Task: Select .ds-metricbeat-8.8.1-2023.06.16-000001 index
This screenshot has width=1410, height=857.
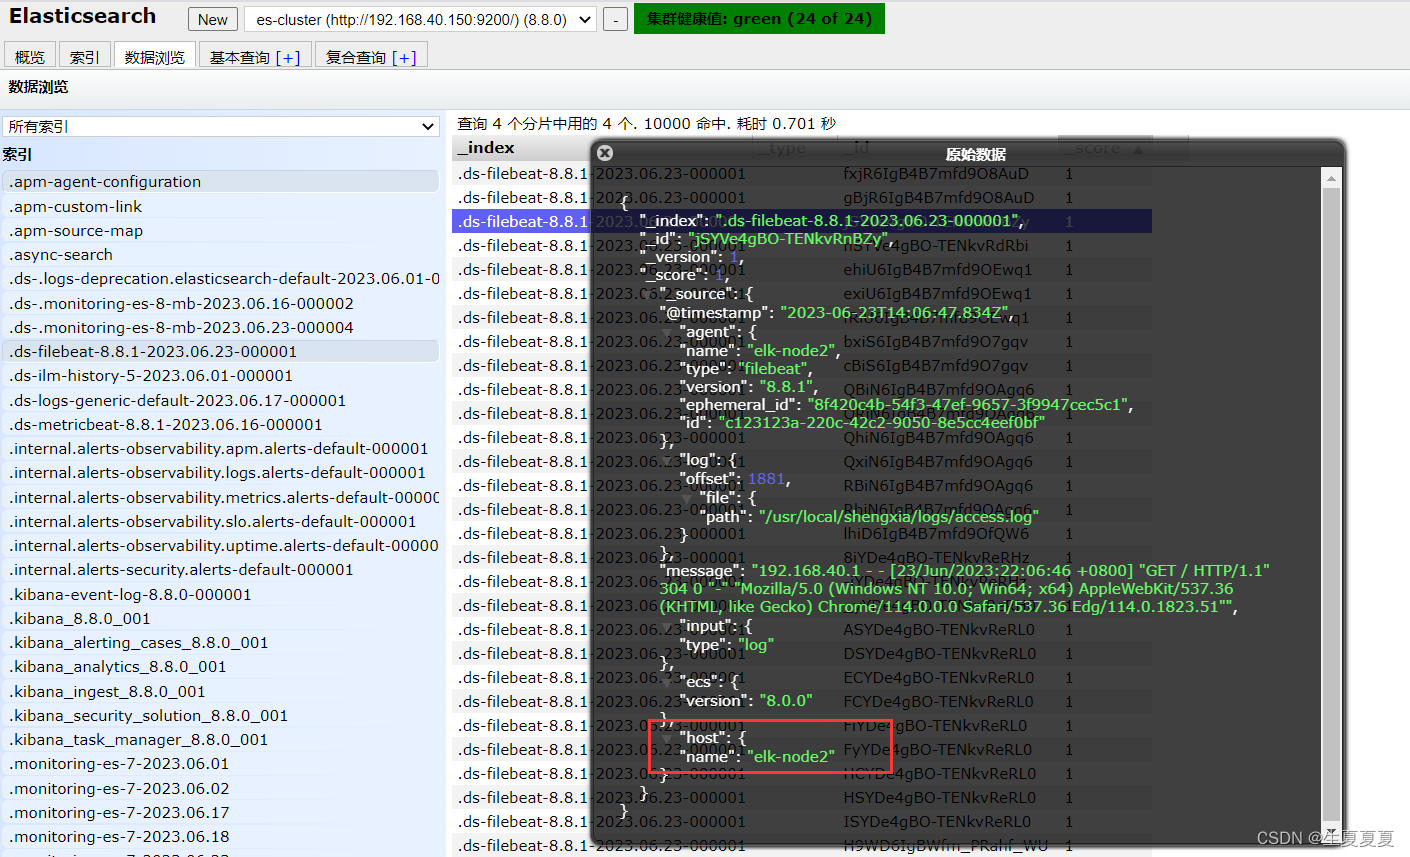Action: [221, 424]
